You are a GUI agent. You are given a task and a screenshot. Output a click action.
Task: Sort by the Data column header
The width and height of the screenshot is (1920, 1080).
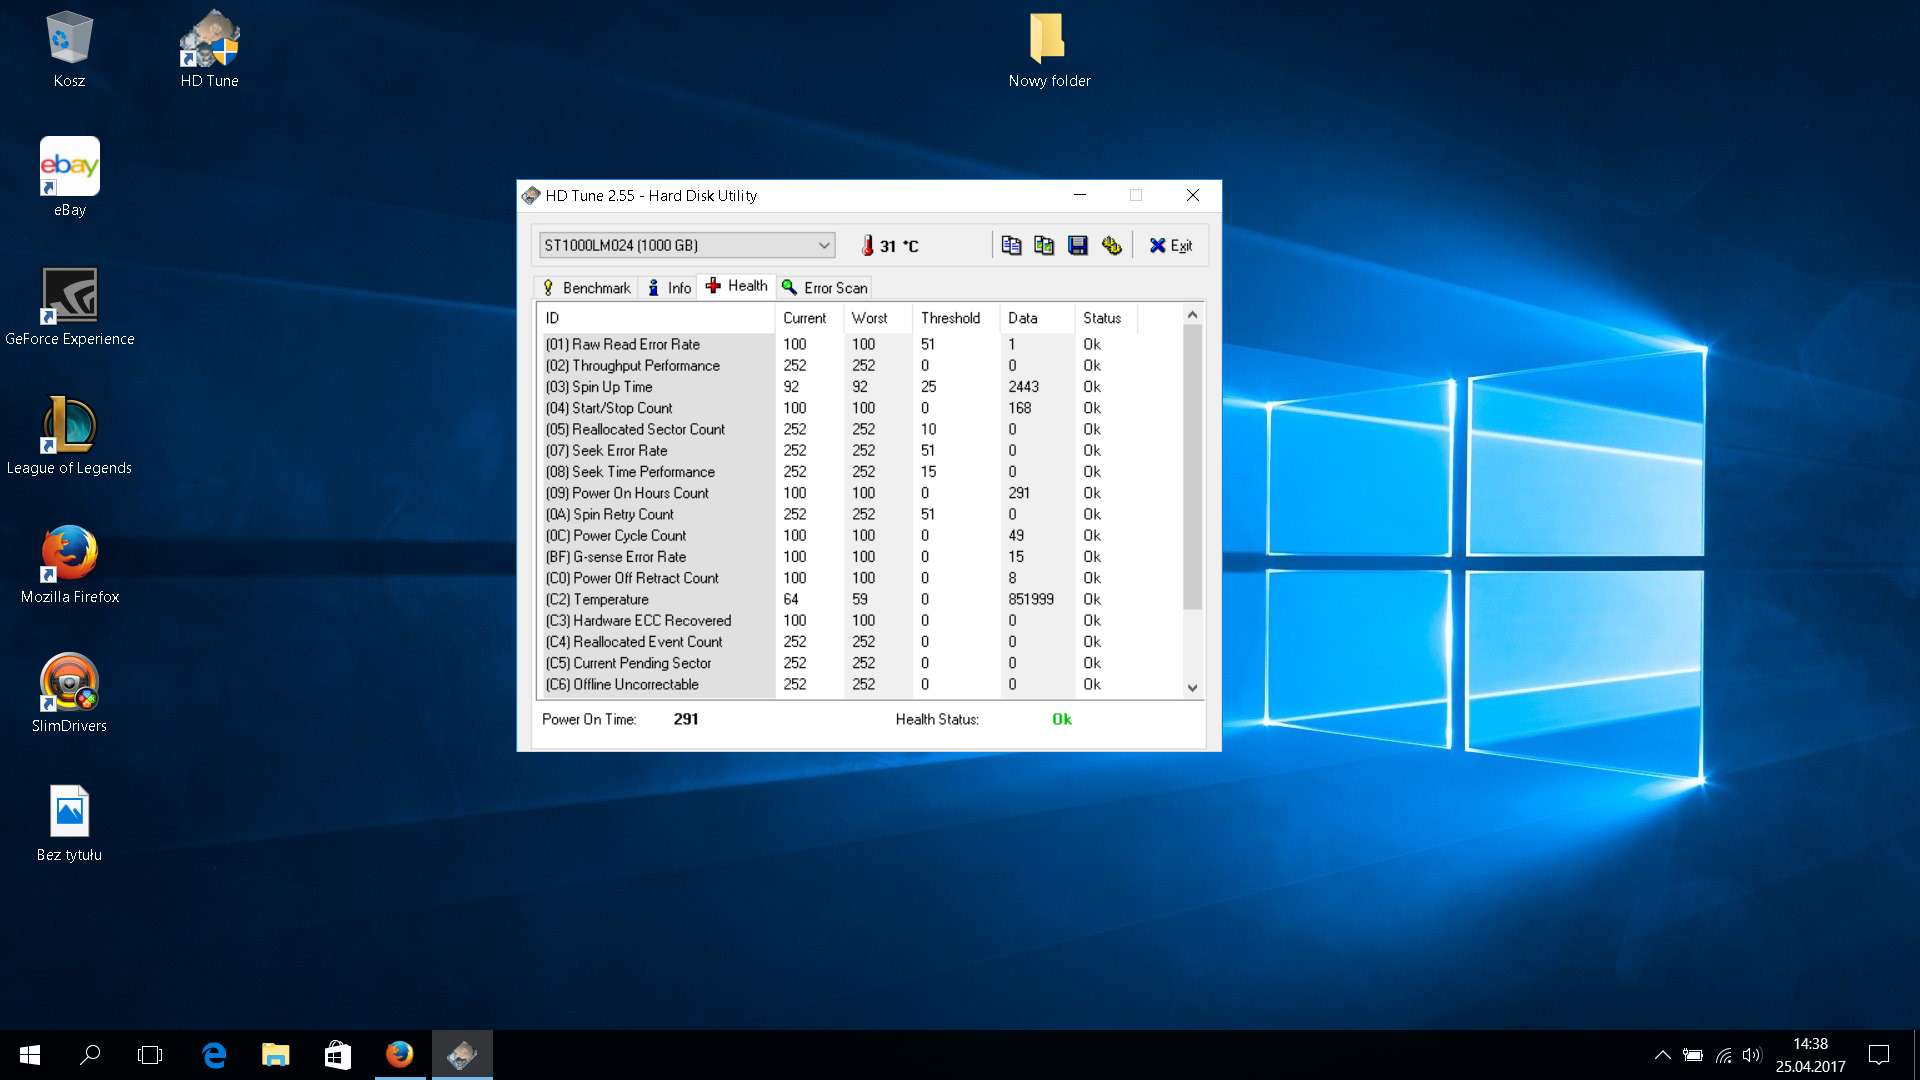(x=1036, y=318)
